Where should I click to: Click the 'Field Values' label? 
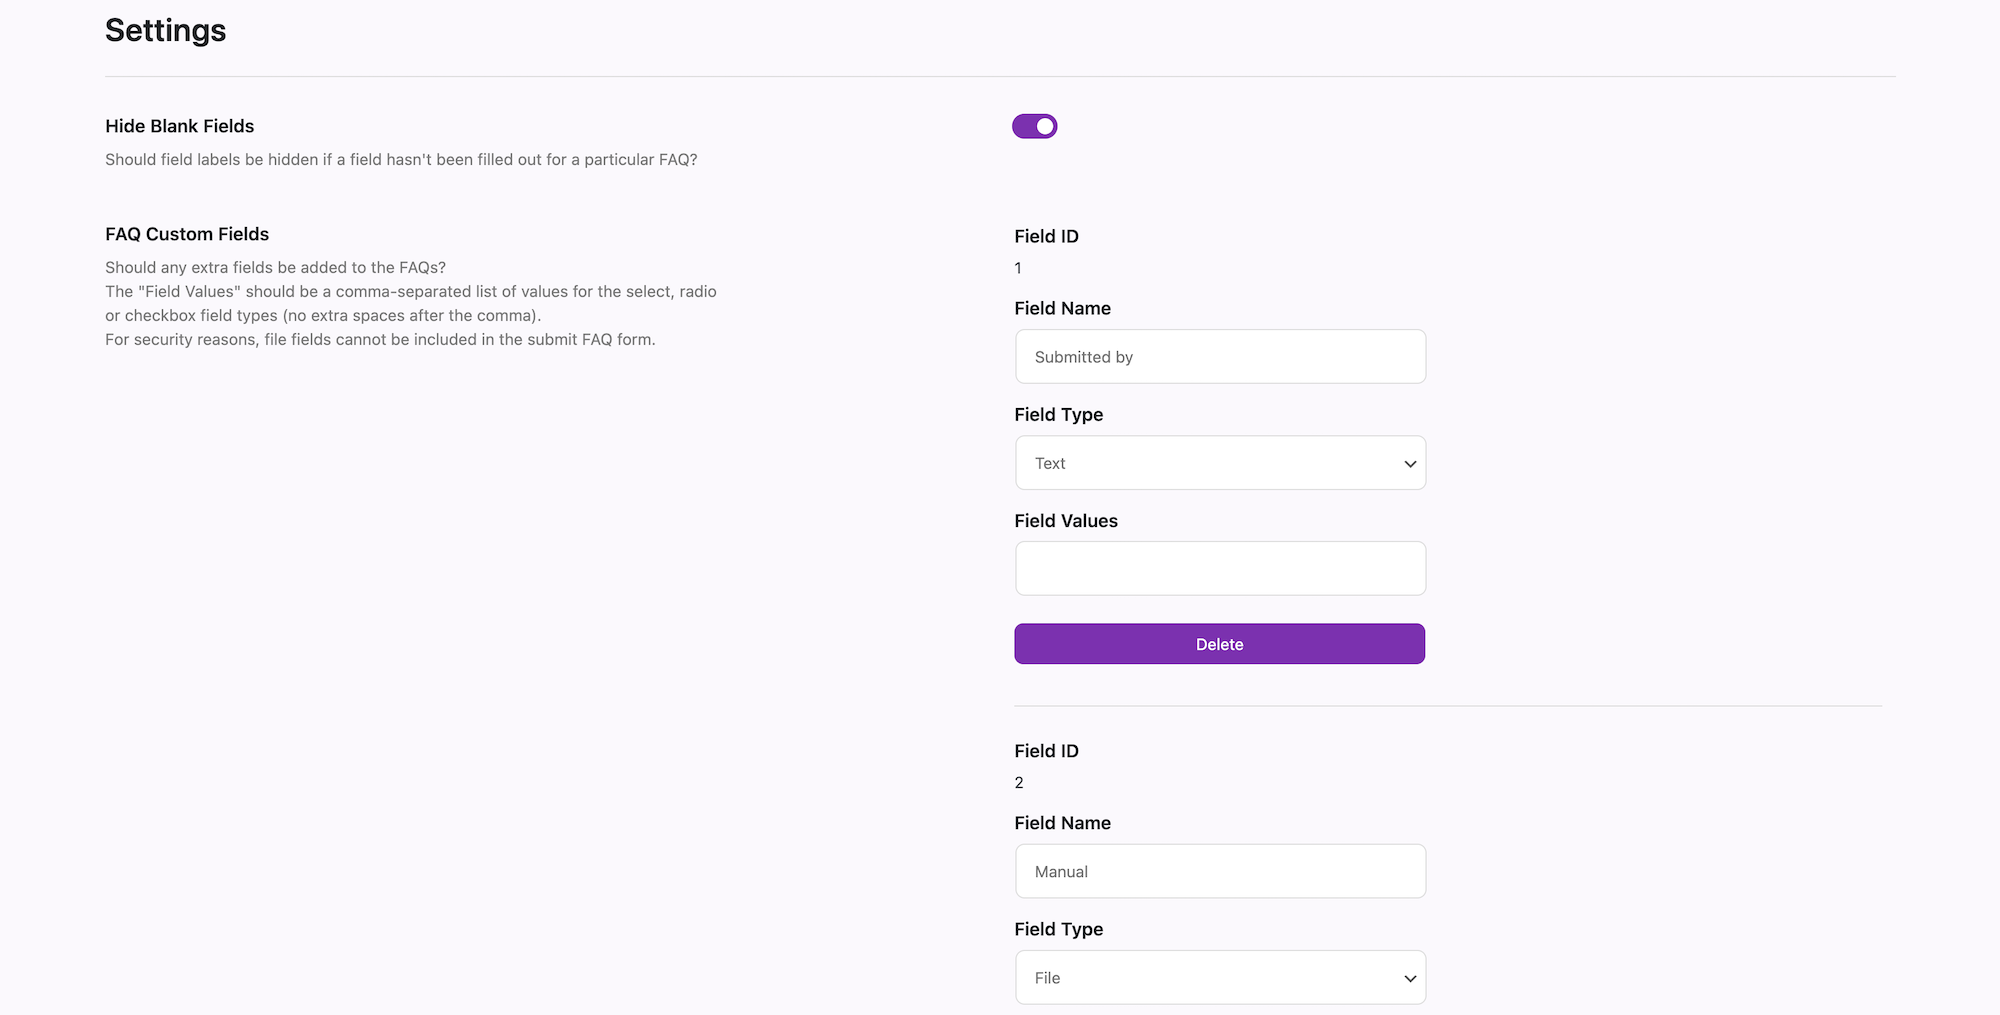pyautogui.click(x=1066, y=521)
